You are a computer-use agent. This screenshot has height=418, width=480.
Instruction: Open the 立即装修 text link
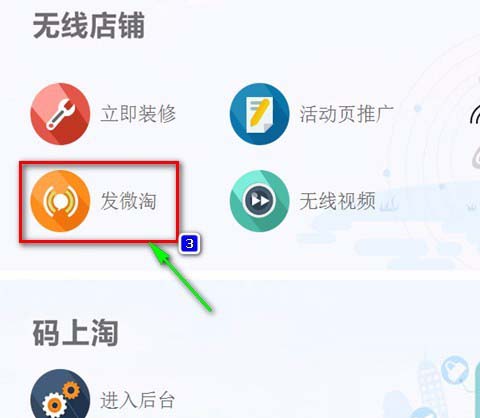click(x=138, y=114)
